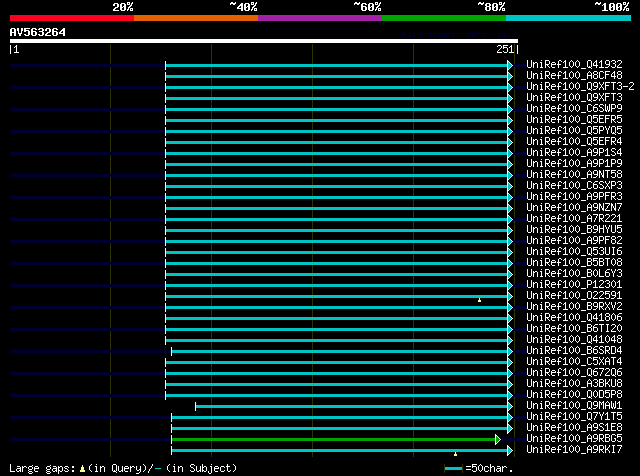The height and width of the screenshot is (476, 640).
Task: Click the cyan ~100% identity color segment
Action: pos(568,18)
